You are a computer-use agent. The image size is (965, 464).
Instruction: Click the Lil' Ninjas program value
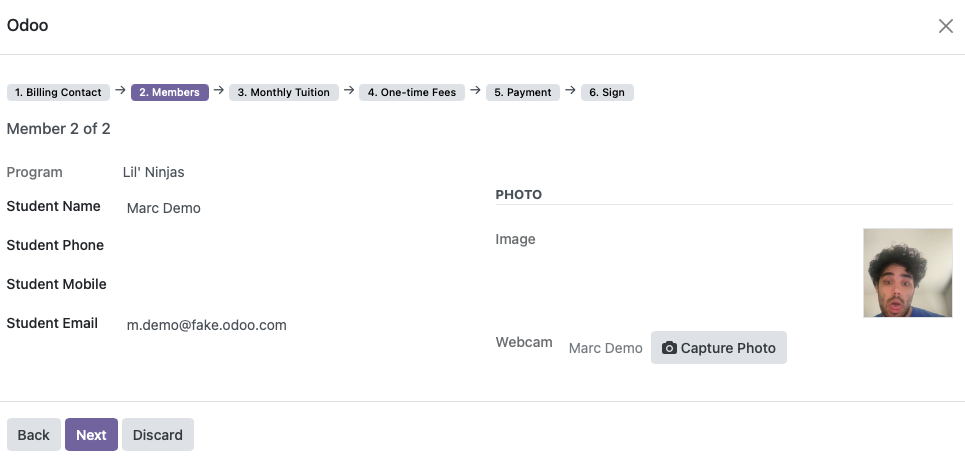pyautogui.click(x=153, y=172)
